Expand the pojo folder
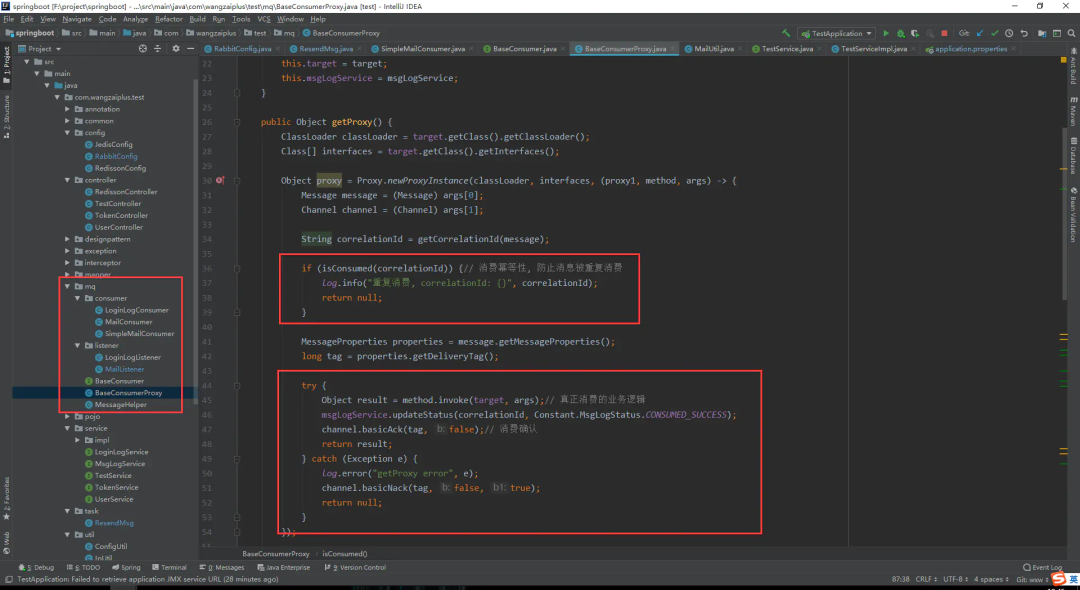1080x590 pixels. [x=68, y=417]
